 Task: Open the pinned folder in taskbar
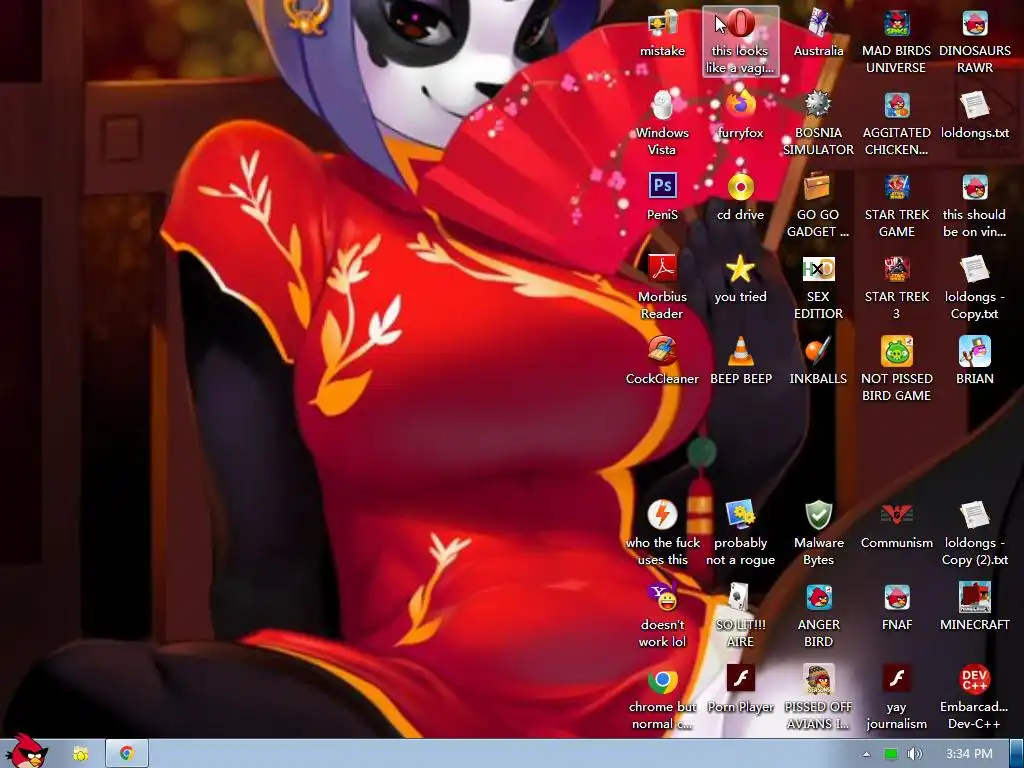coord(81,754)
